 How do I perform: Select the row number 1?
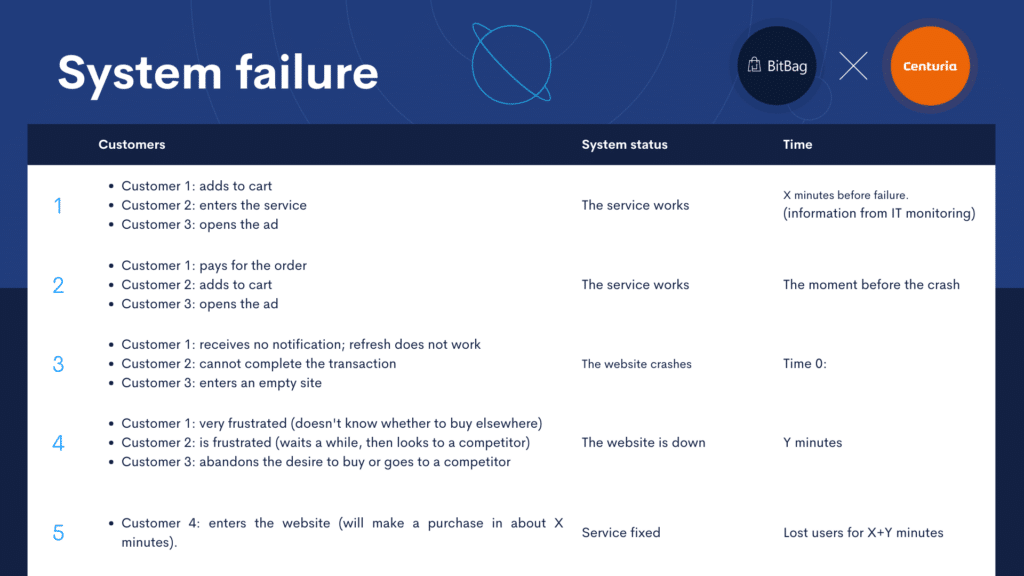pyautogui.click(x=58, y=206)
